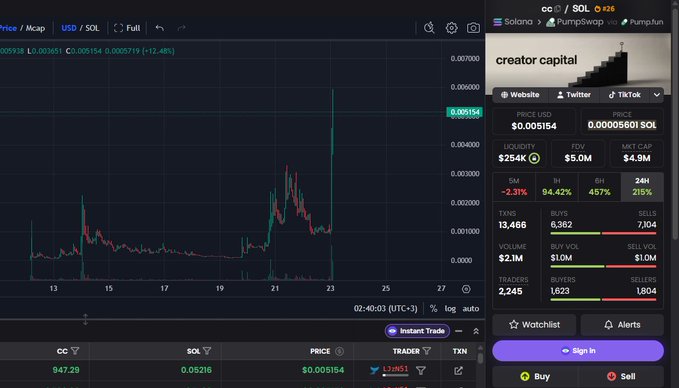Click liquidity lock icon next to $254K
The width and height of the screenshot is (679, 388).
coord(534,158)
